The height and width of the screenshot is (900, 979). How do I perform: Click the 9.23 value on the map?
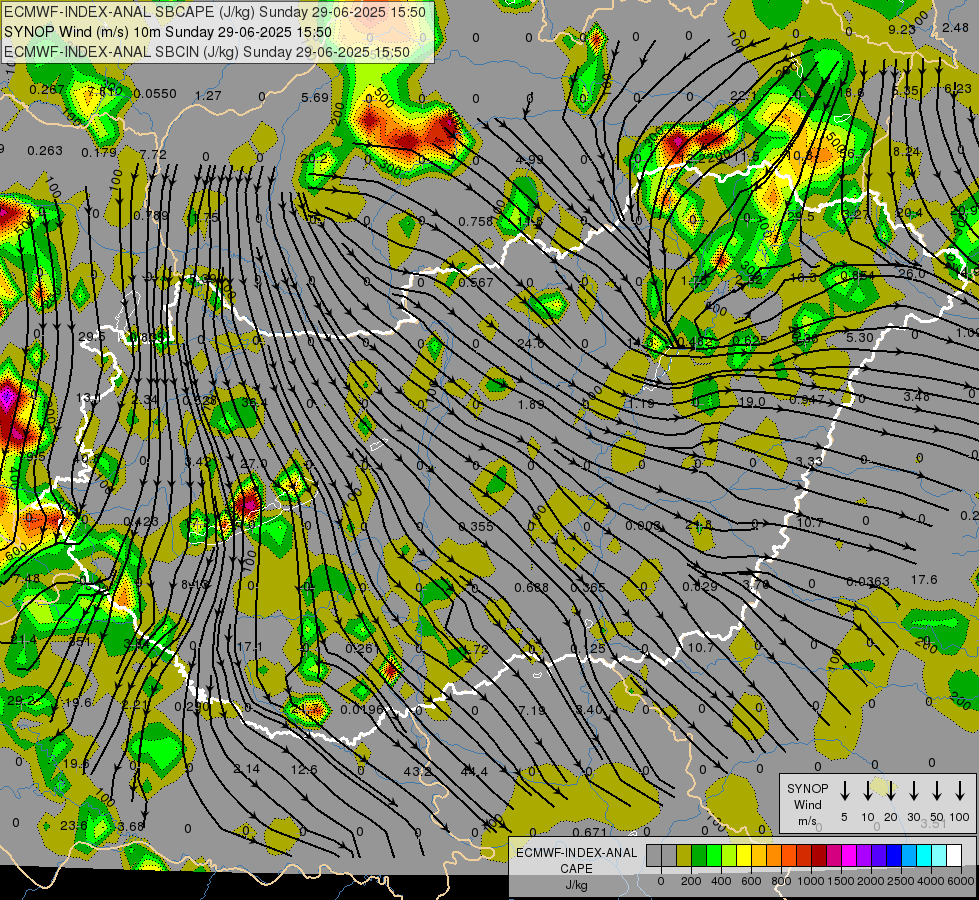click(902, 29)
